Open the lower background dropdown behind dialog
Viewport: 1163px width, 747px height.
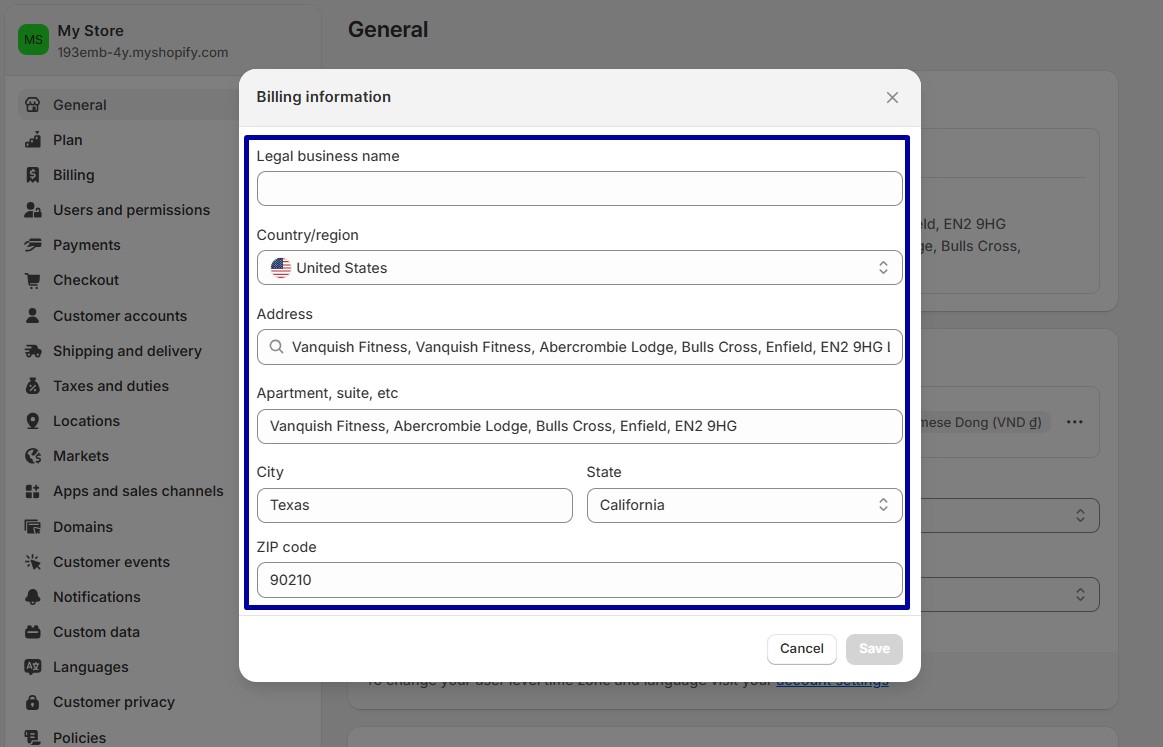coord(1010,594)
